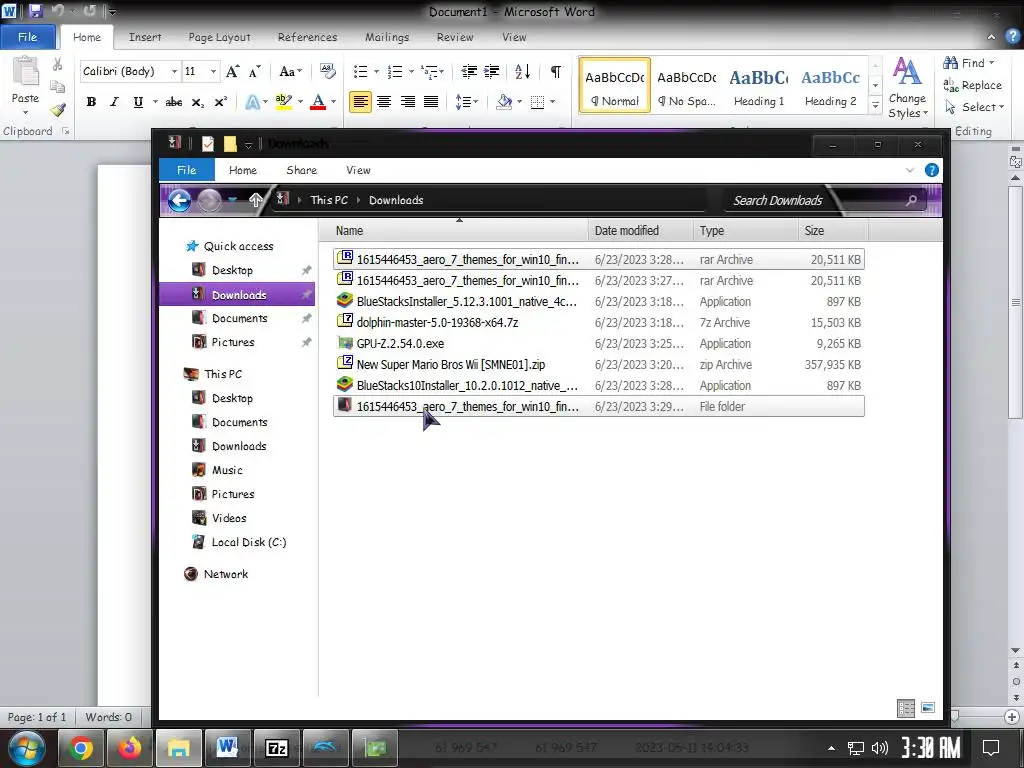Click Paste icon in Word ribbon
The height and width of the screenshot is (768, 1024).
pyautogui.click(x=25, y=71)
